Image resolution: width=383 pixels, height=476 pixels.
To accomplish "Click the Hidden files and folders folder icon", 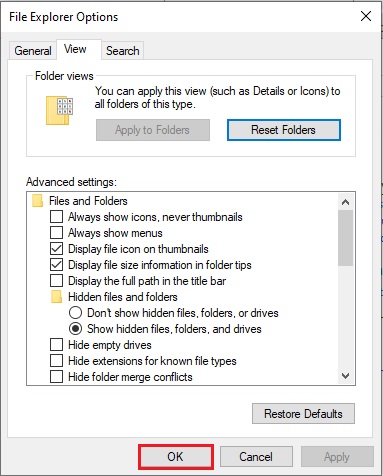I will pos(56,297).
